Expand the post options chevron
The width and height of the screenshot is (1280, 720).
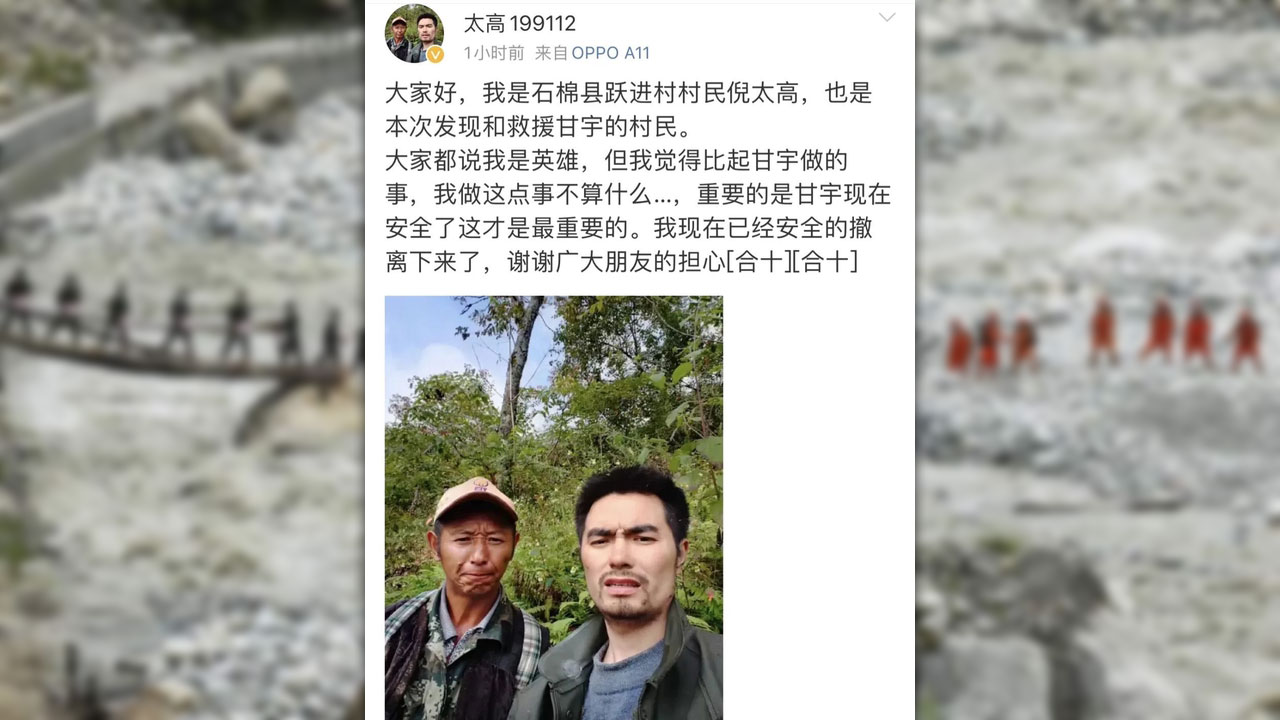pyautogui.click(x=886, y=18)
